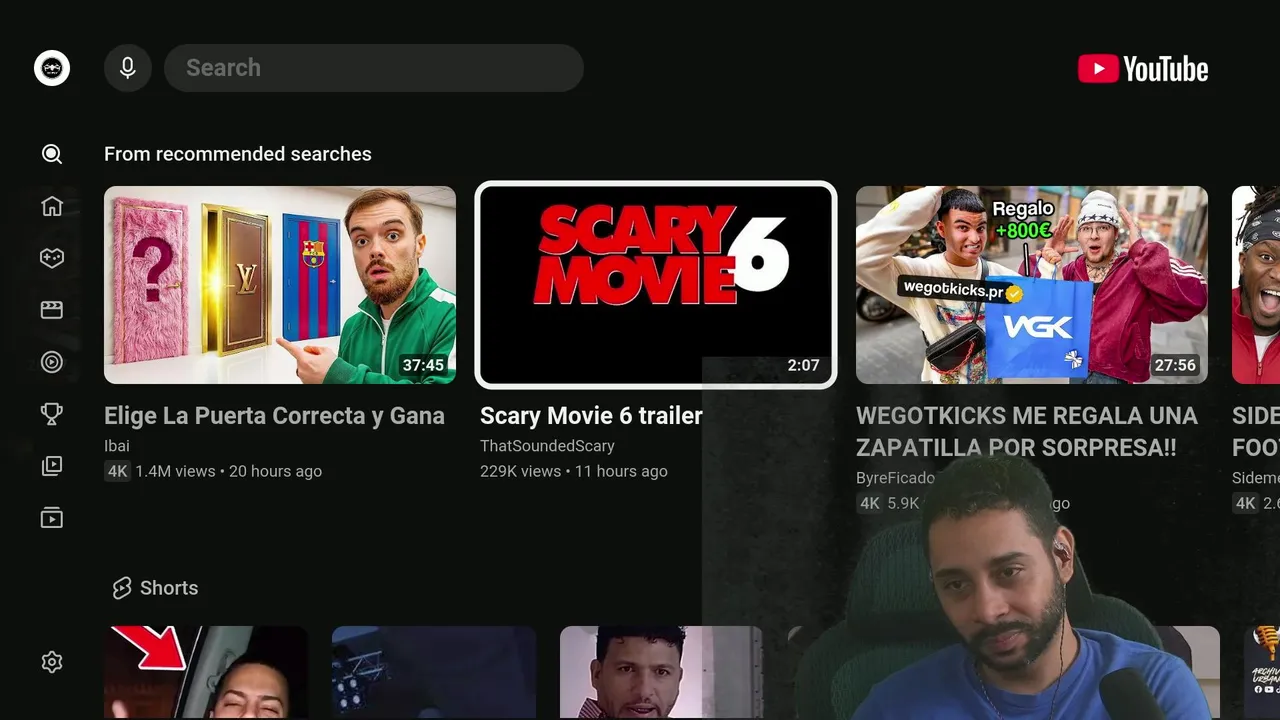This screenshot has height=720, width=1280.
Task: Click the channel name 'ByreFicado'
Action: (x=895, y=478)
